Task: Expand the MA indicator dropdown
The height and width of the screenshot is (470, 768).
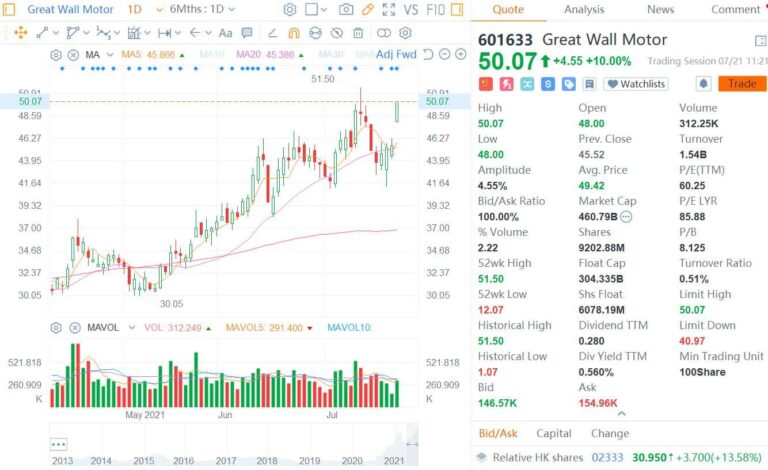Action: tap(110, 55)
